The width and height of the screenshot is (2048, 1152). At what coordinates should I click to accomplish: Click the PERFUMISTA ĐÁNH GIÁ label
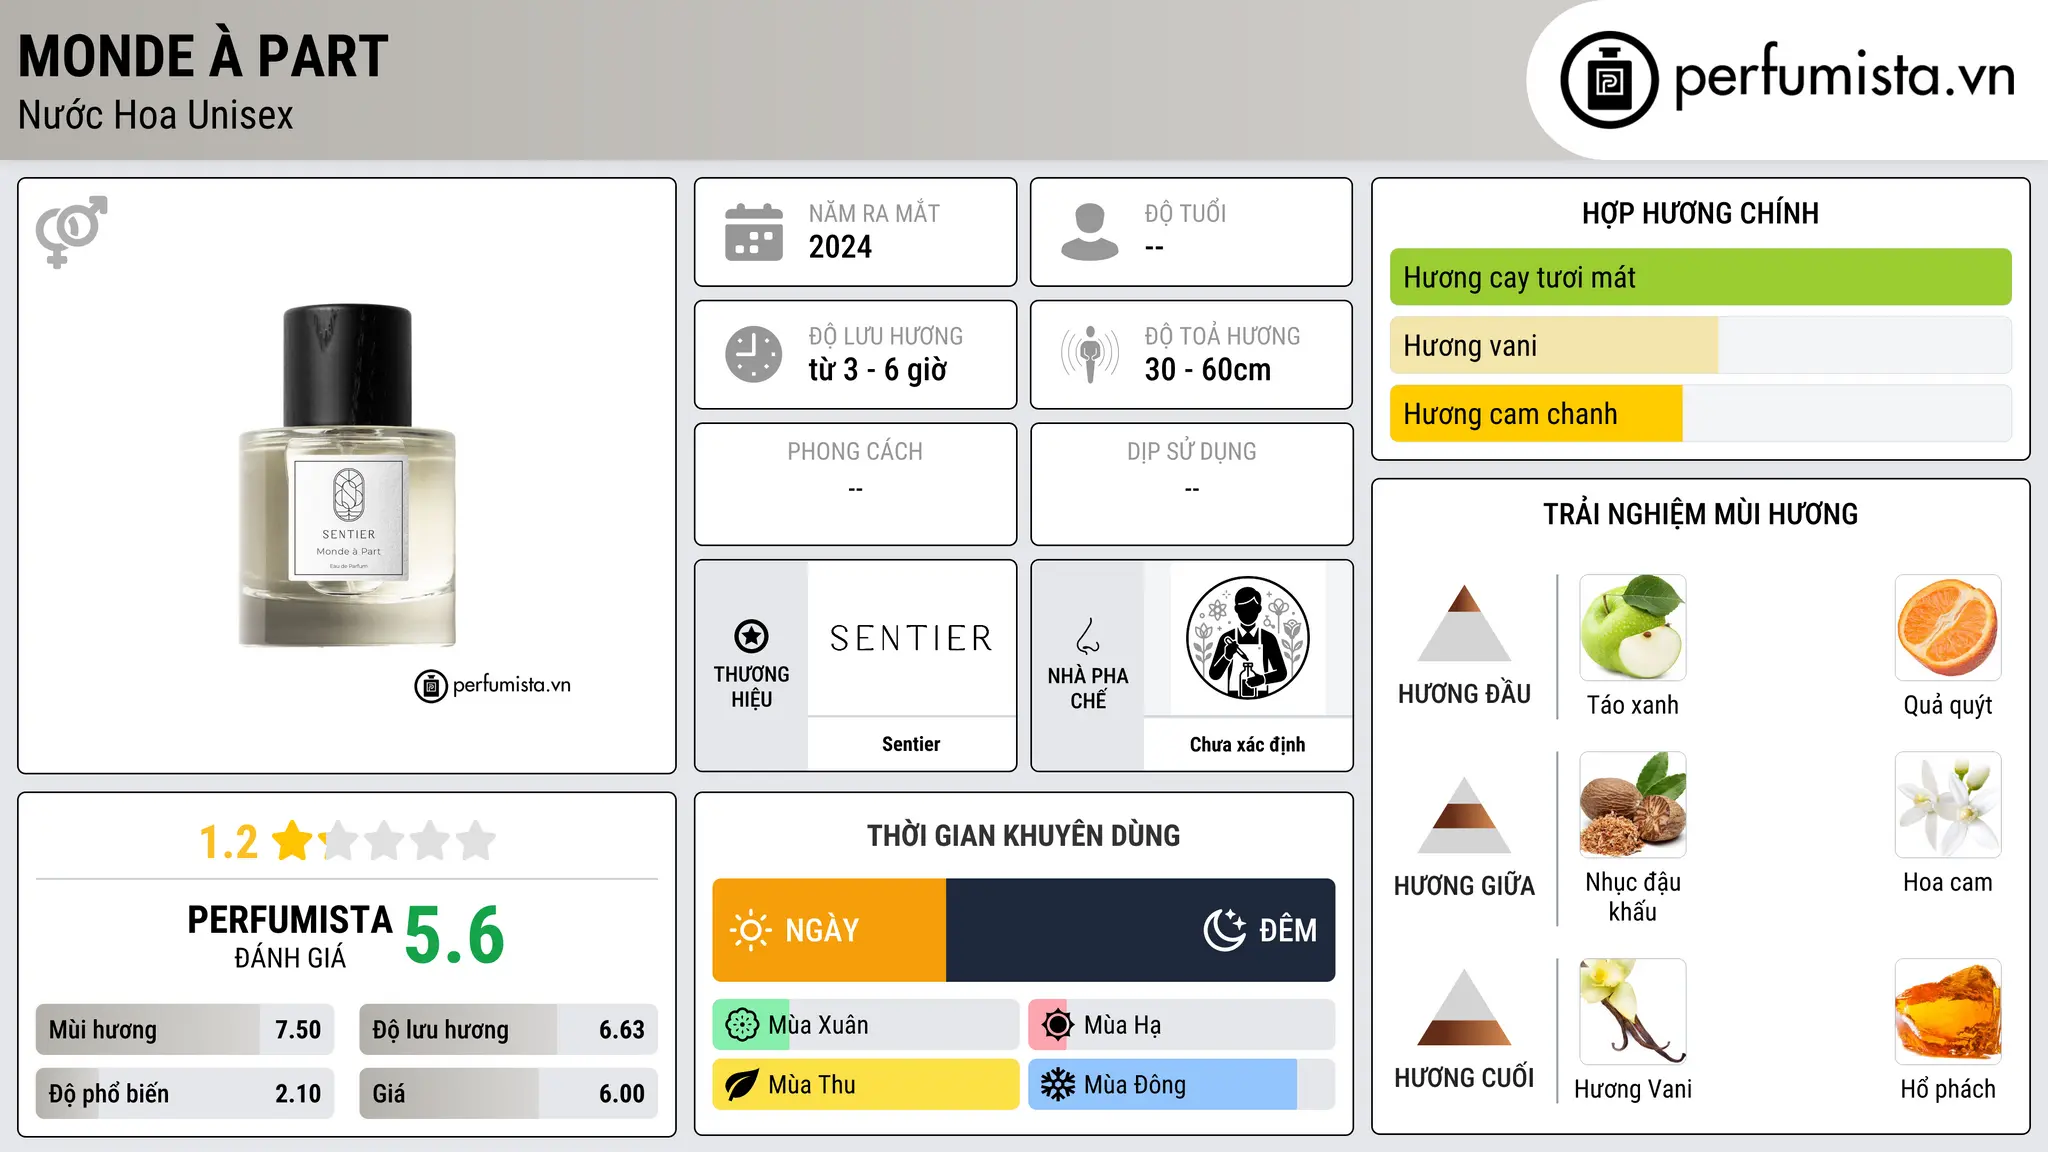(290, 936)
